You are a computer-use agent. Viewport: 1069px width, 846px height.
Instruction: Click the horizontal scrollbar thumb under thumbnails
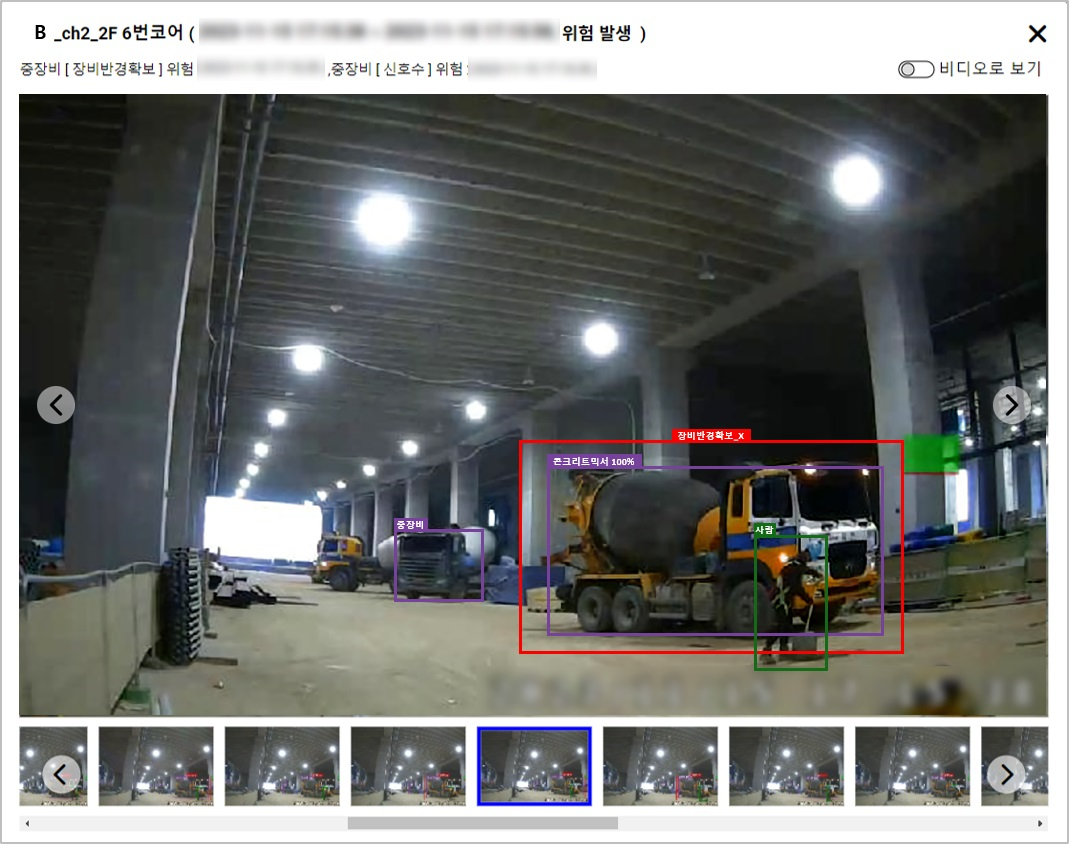(483, 824)
